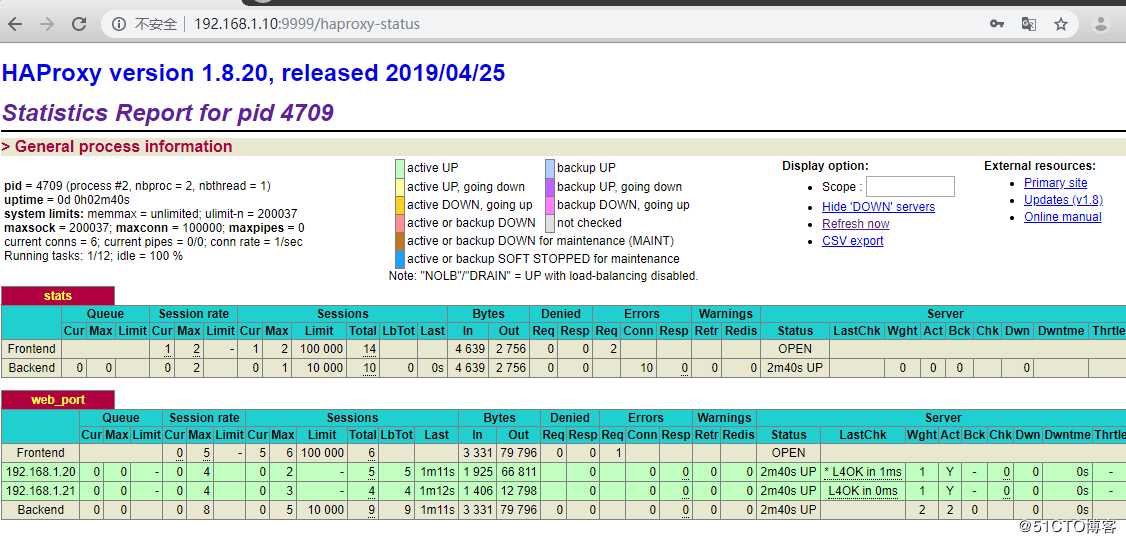Click the translate page icon

1028,24
